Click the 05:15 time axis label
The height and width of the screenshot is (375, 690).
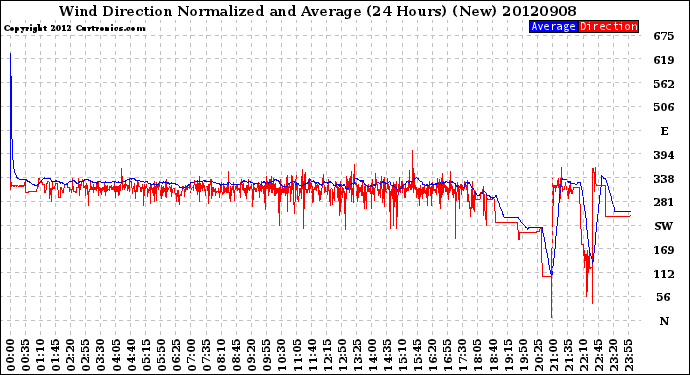click(146, 355)
